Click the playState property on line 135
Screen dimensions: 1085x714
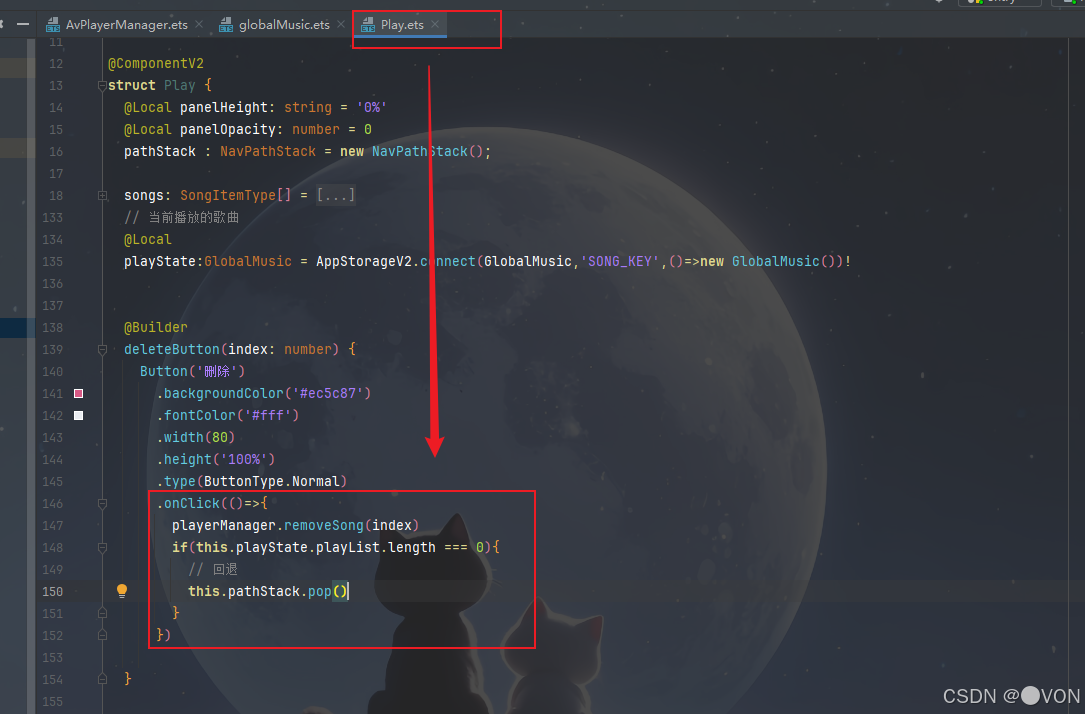[160, 262]
